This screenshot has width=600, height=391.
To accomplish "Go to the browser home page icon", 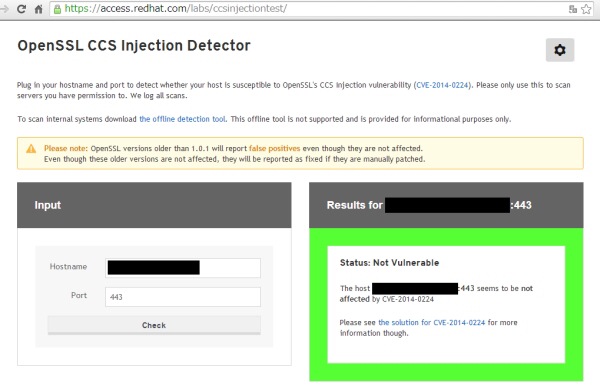I will click(x=39, y=9).
